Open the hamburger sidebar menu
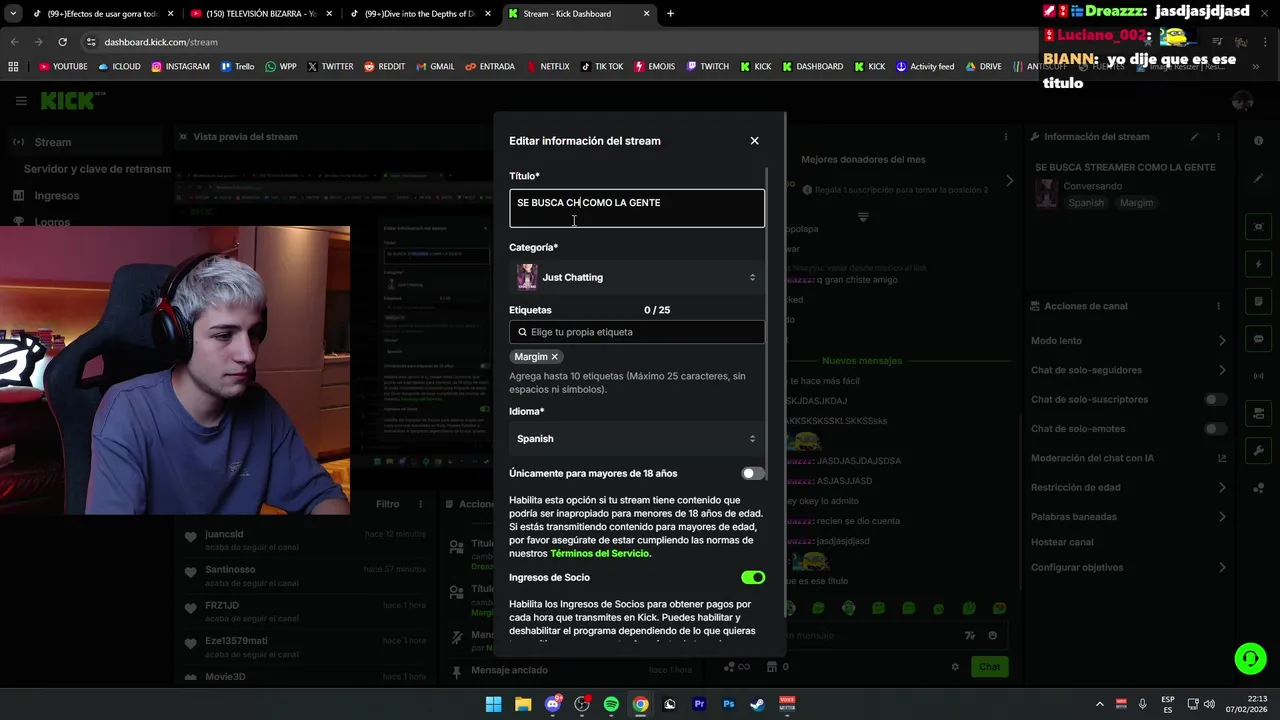The height and width of the screenshot is (720, 1280). point(21,101)
